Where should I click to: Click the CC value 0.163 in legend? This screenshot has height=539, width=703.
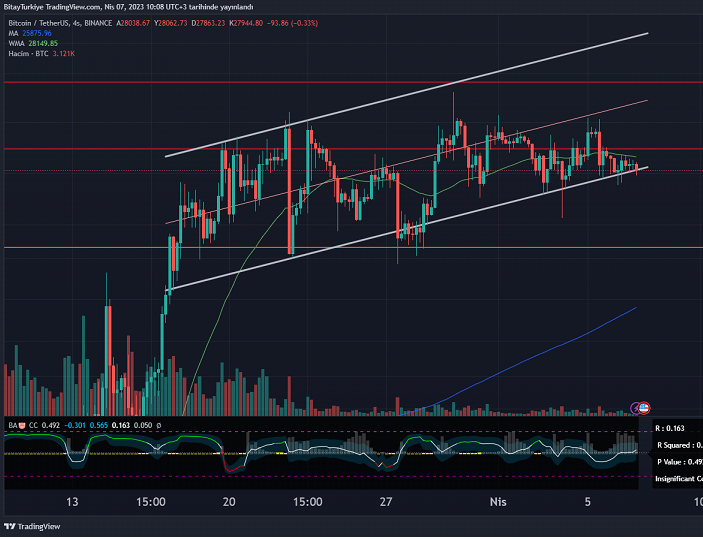[x=121, y=425]
